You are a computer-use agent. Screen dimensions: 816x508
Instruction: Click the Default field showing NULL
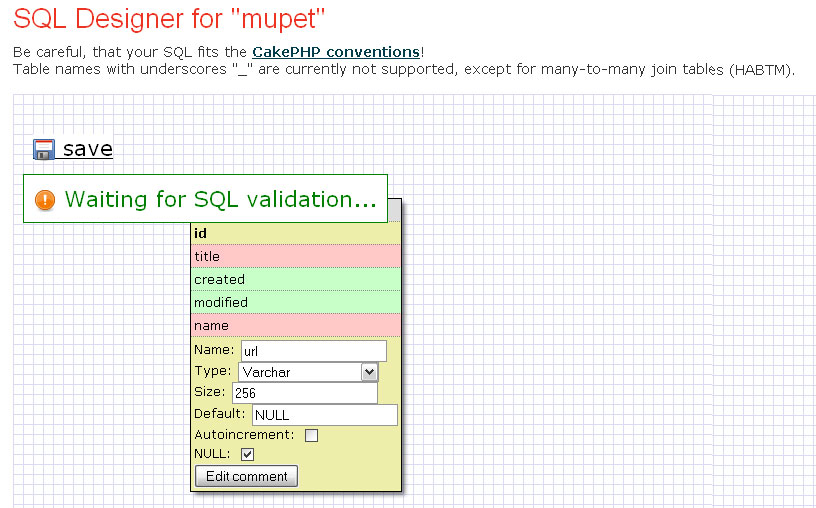[324, 415]
